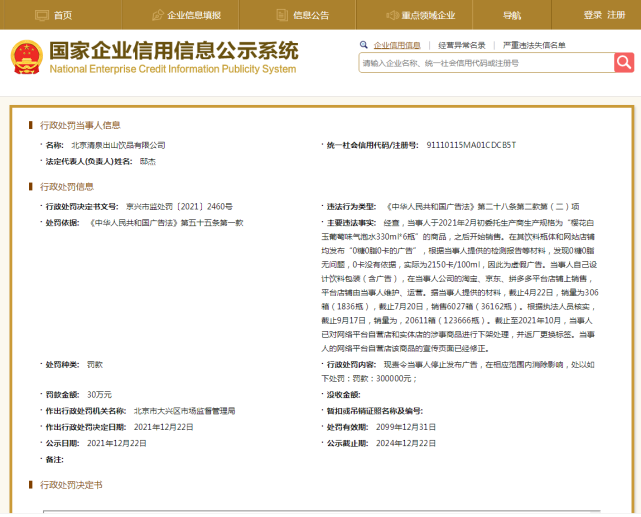The height and width of the screenshot is (517, 641).
Task: Click the 登录 login link
Action: [x=592, y=15]
